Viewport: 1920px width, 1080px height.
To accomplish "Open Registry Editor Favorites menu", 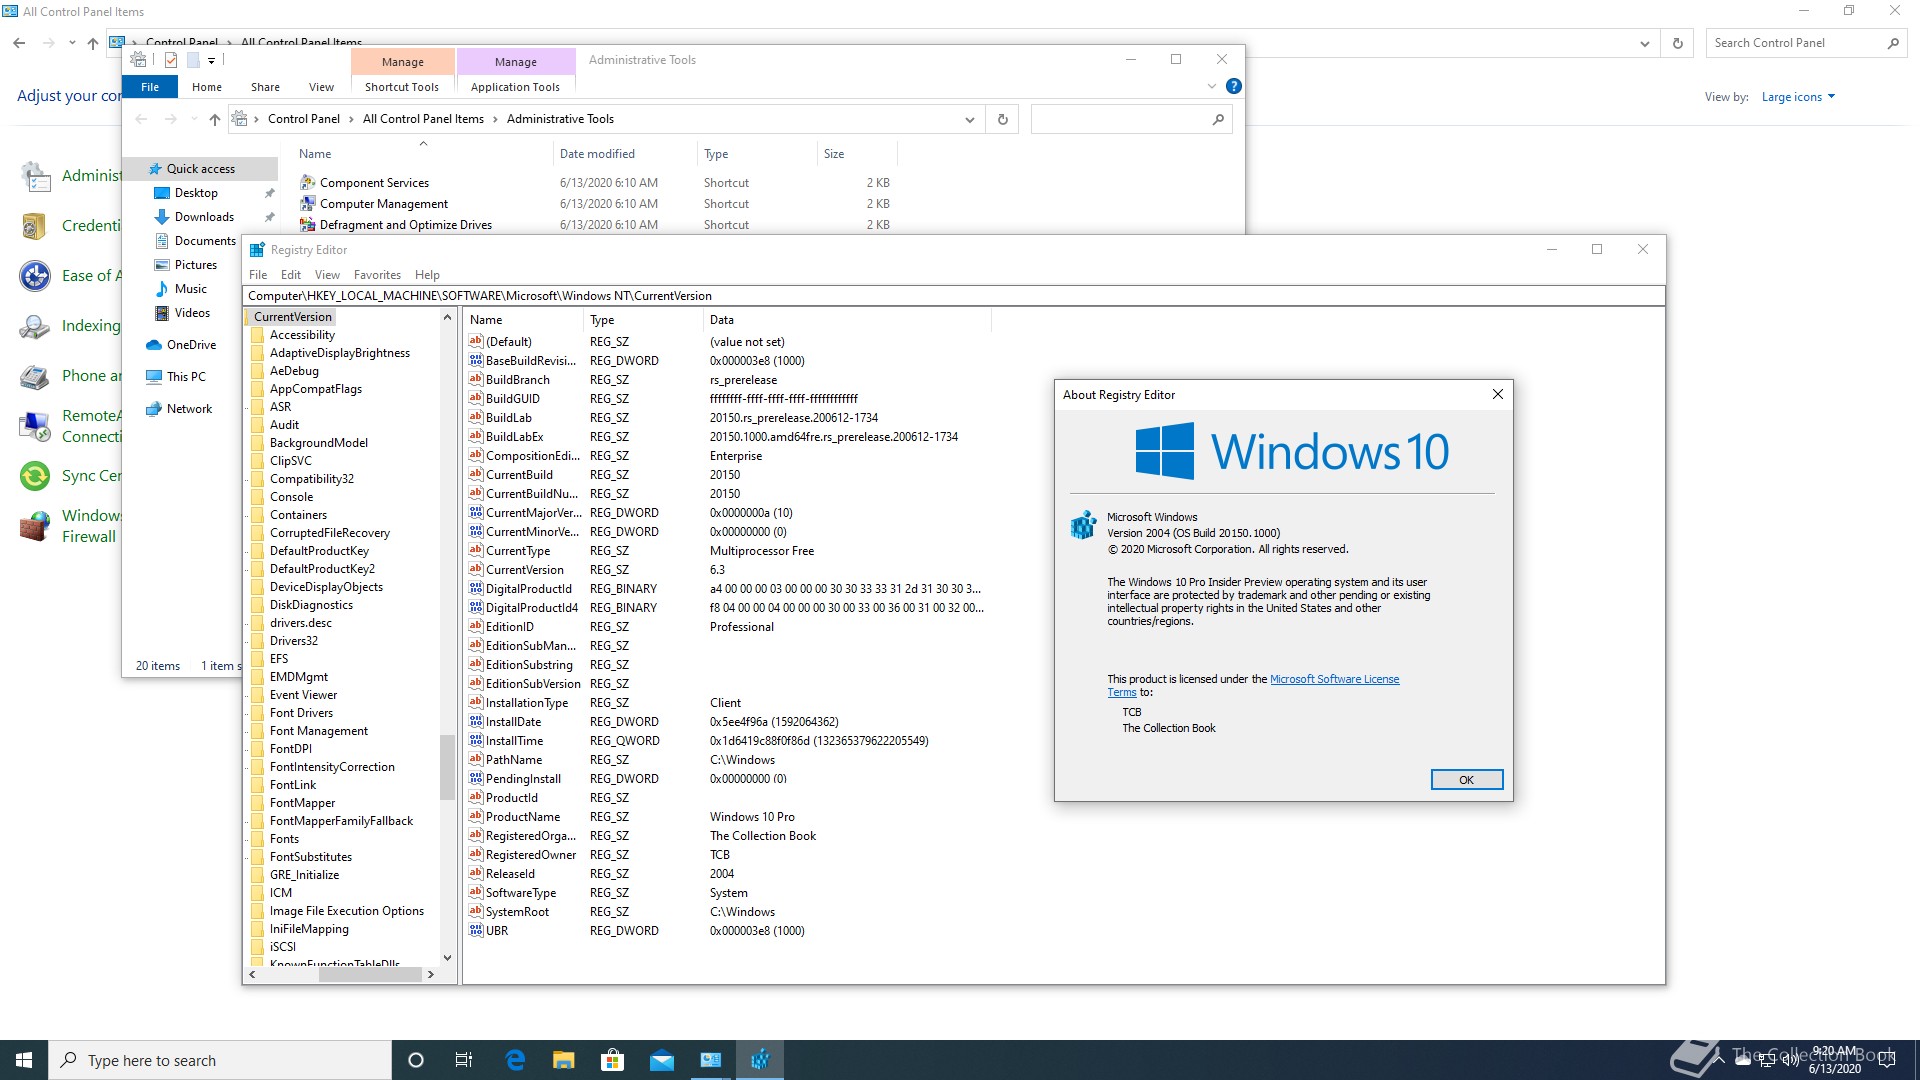I will (x=377, y=275).
